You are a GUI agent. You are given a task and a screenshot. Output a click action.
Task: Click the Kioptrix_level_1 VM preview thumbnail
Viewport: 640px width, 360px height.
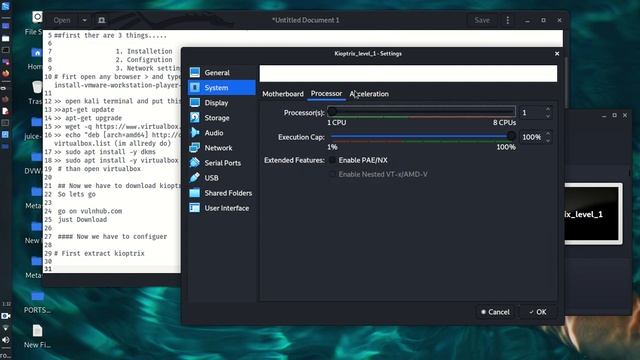click(593, 214)
